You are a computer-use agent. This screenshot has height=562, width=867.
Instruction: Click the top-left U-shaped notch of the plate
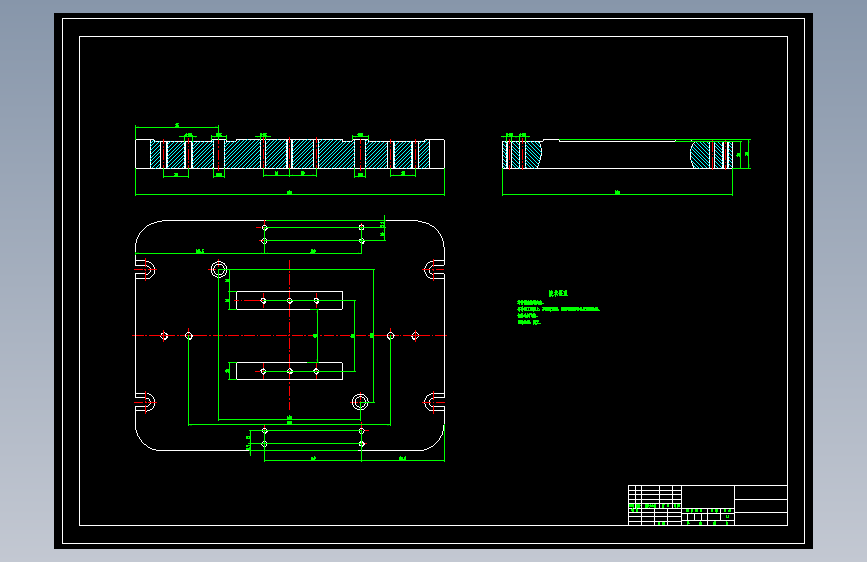[145, 270]
